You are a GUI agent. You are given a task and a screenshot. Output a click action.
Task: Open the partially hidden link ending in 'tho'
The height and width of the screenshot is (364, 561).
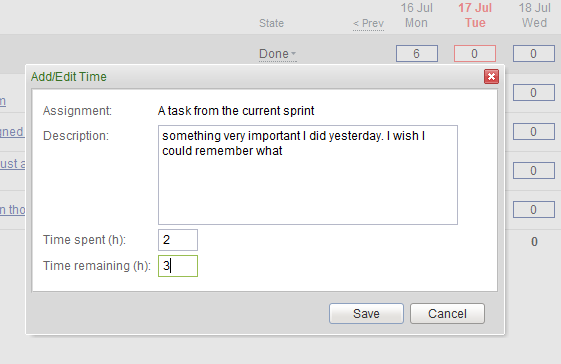click(x=13, y=210)
